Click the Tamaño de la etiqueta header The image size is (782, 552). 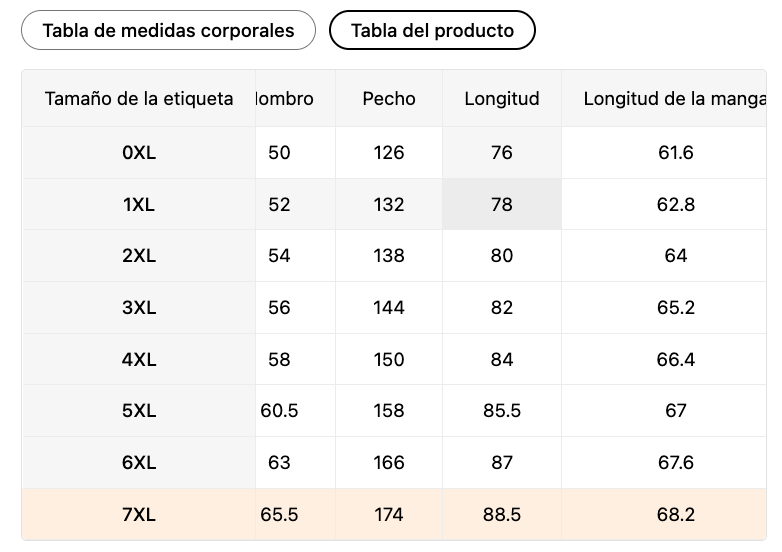(x=139, y=98)
